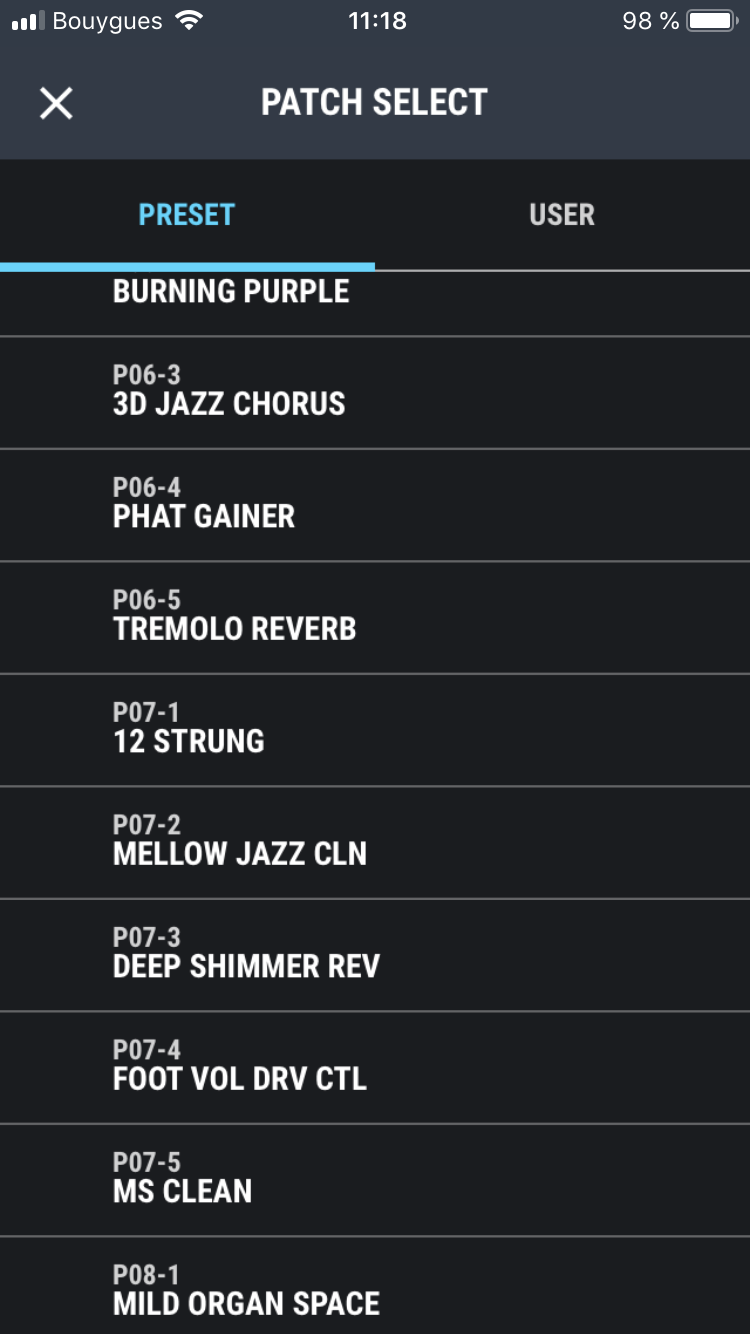Tap the battery icon in status bar

pos(713,21)
